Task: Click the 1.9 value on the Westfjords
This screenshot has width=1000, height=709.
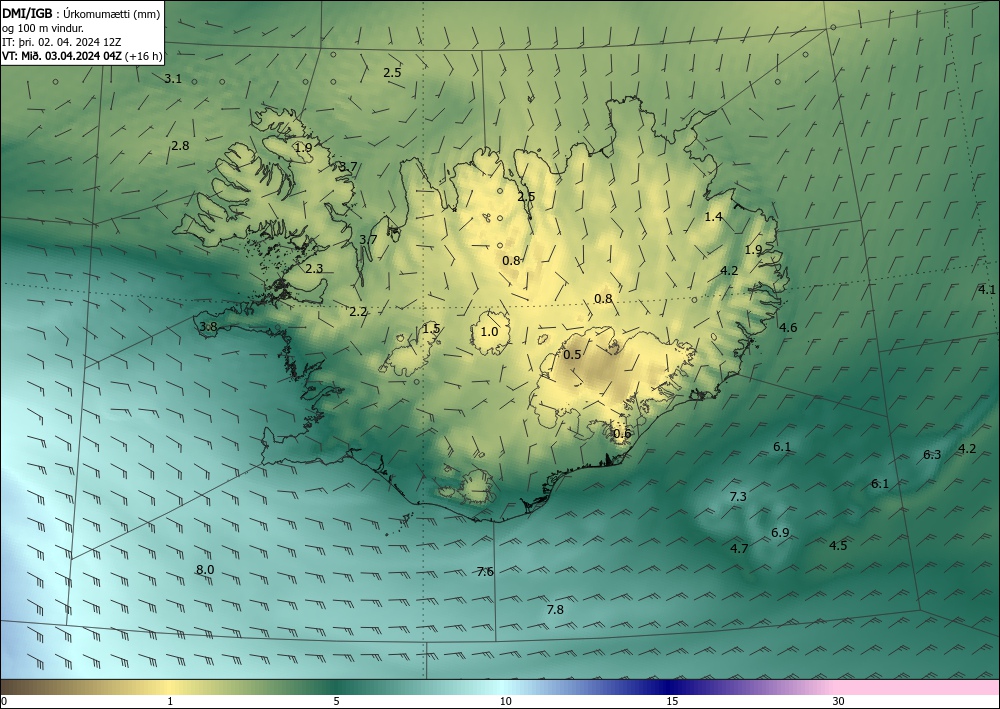Action: click(x=304, y=147)
